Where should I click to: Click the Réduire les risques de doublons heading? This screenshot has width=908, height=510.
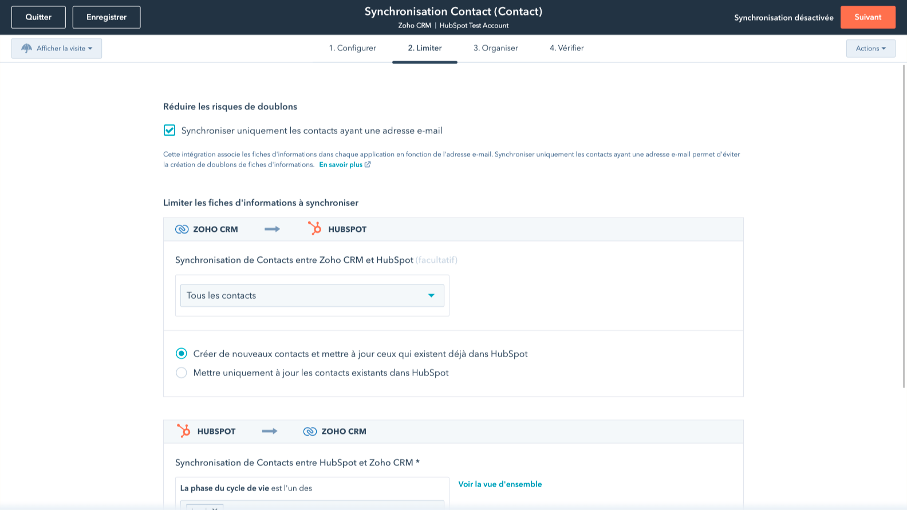(230, 107)
